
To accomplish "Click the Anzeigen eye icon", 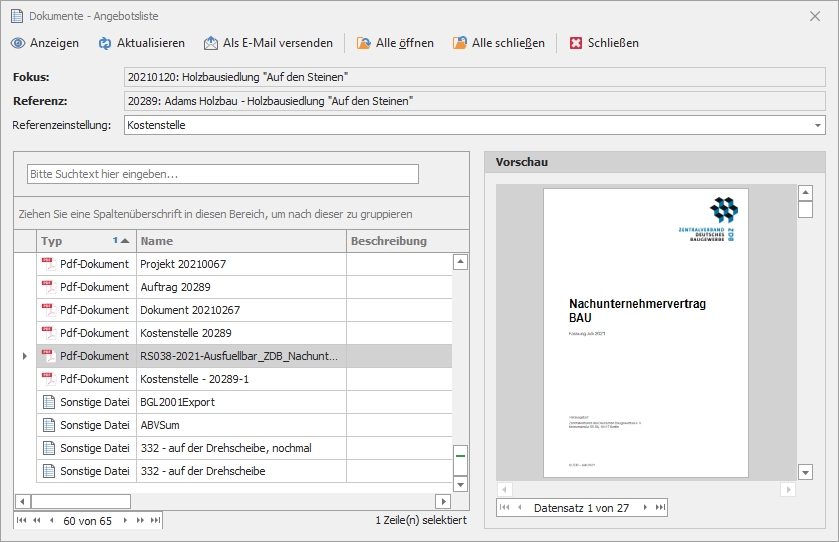I will (x=18, y=43).
